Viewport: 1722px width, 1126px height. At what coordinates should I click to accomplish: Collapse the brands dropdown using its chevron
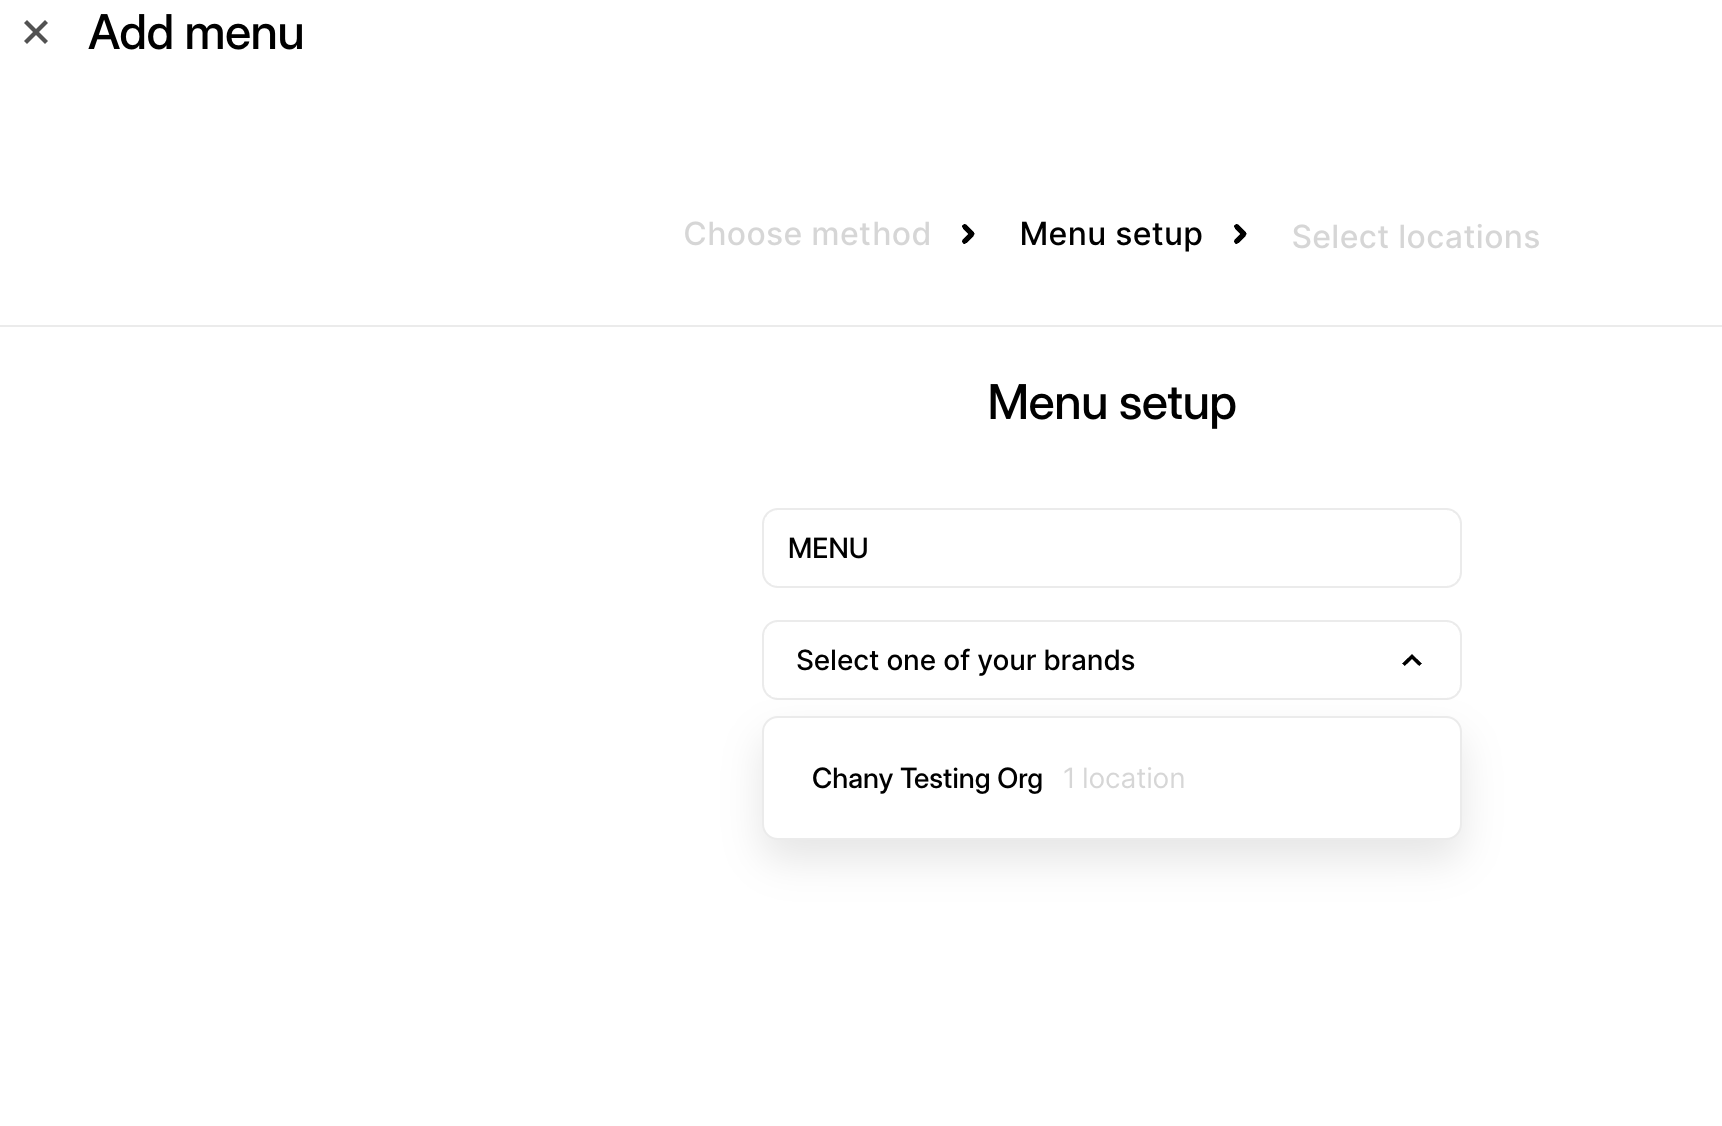[1411, 660]
